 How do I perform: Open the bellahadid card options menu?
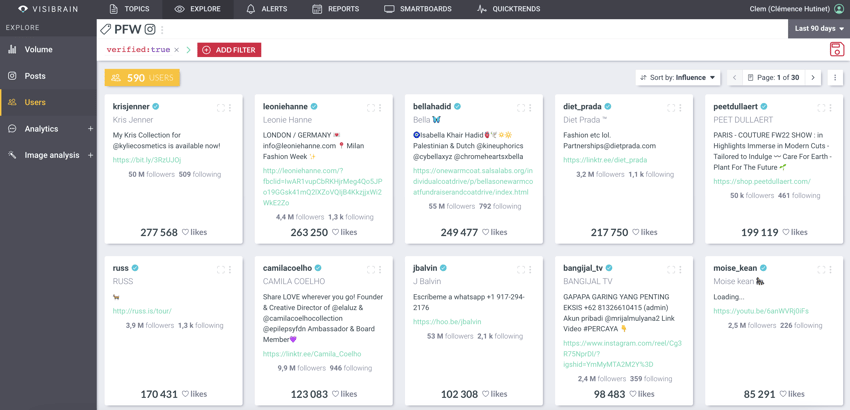click(x=530, y=108)
